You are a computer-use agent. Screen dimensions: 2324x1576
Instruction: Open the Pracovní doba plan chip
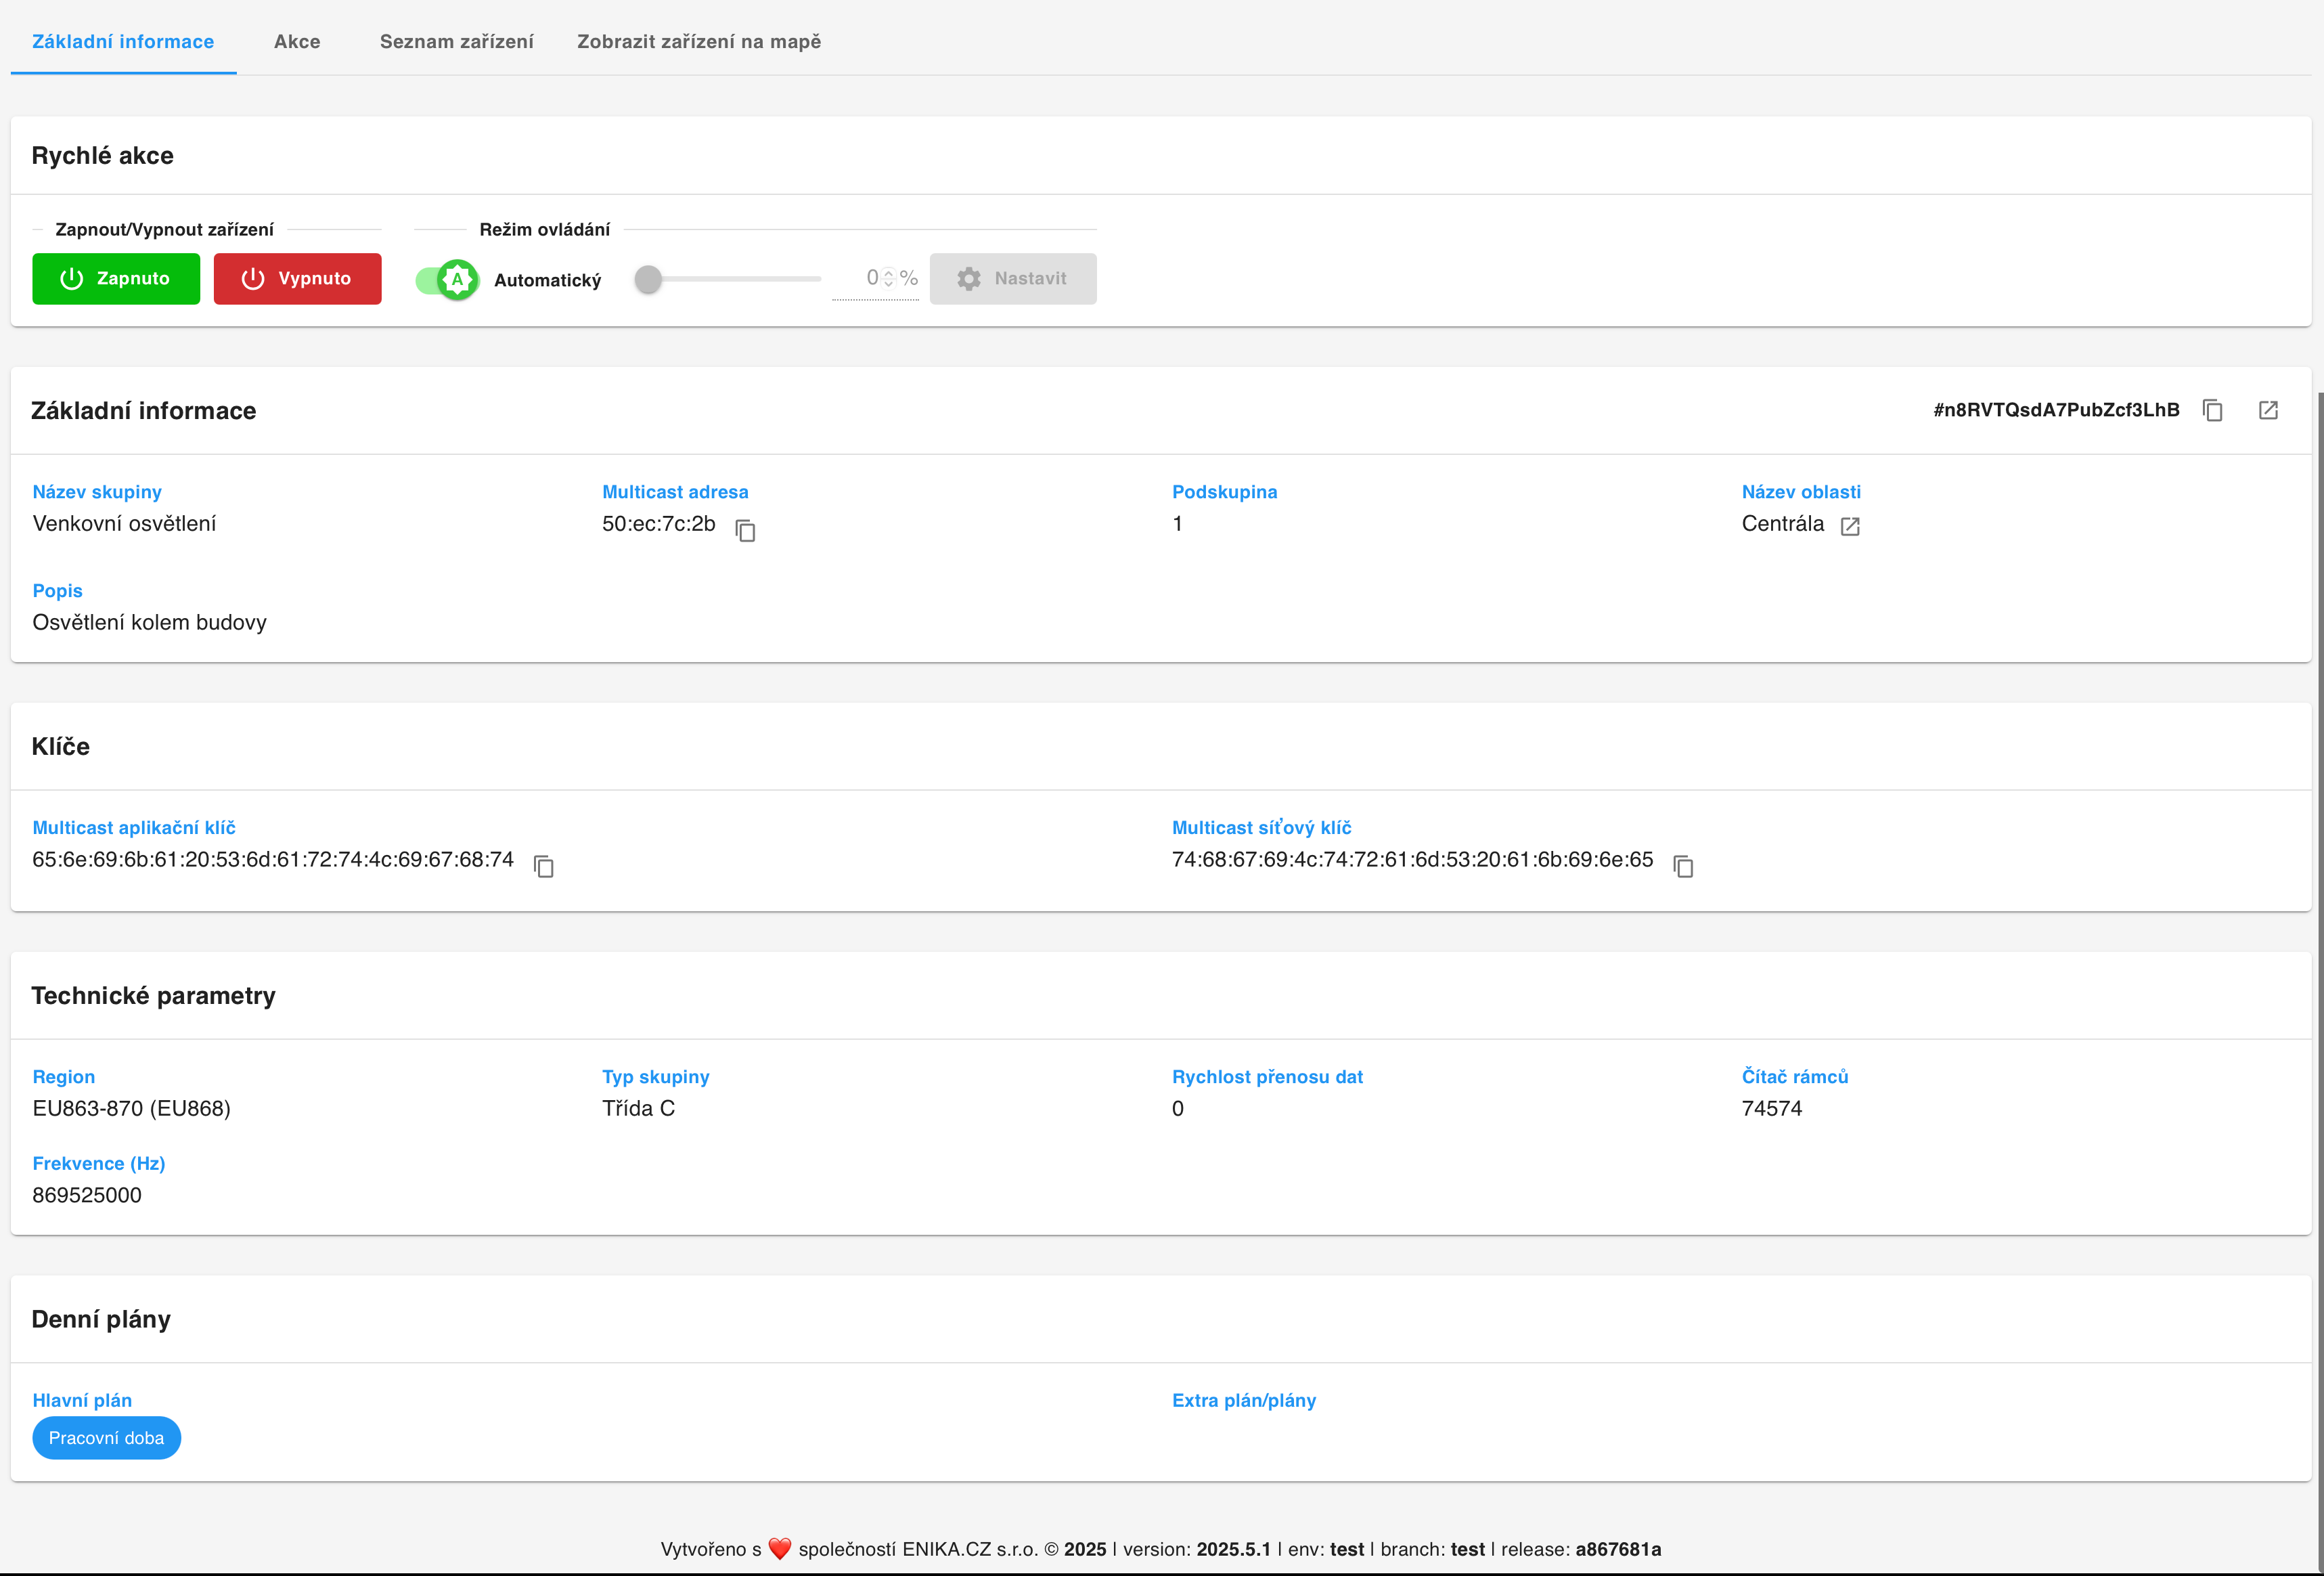click(106, 1438)
